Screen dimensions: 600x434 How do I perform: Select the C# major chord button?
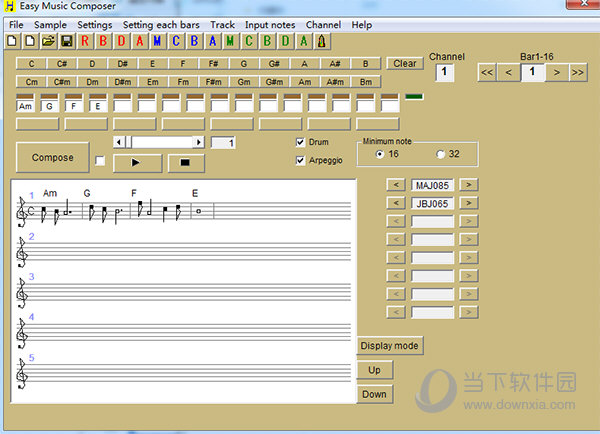tap(62, 64)
